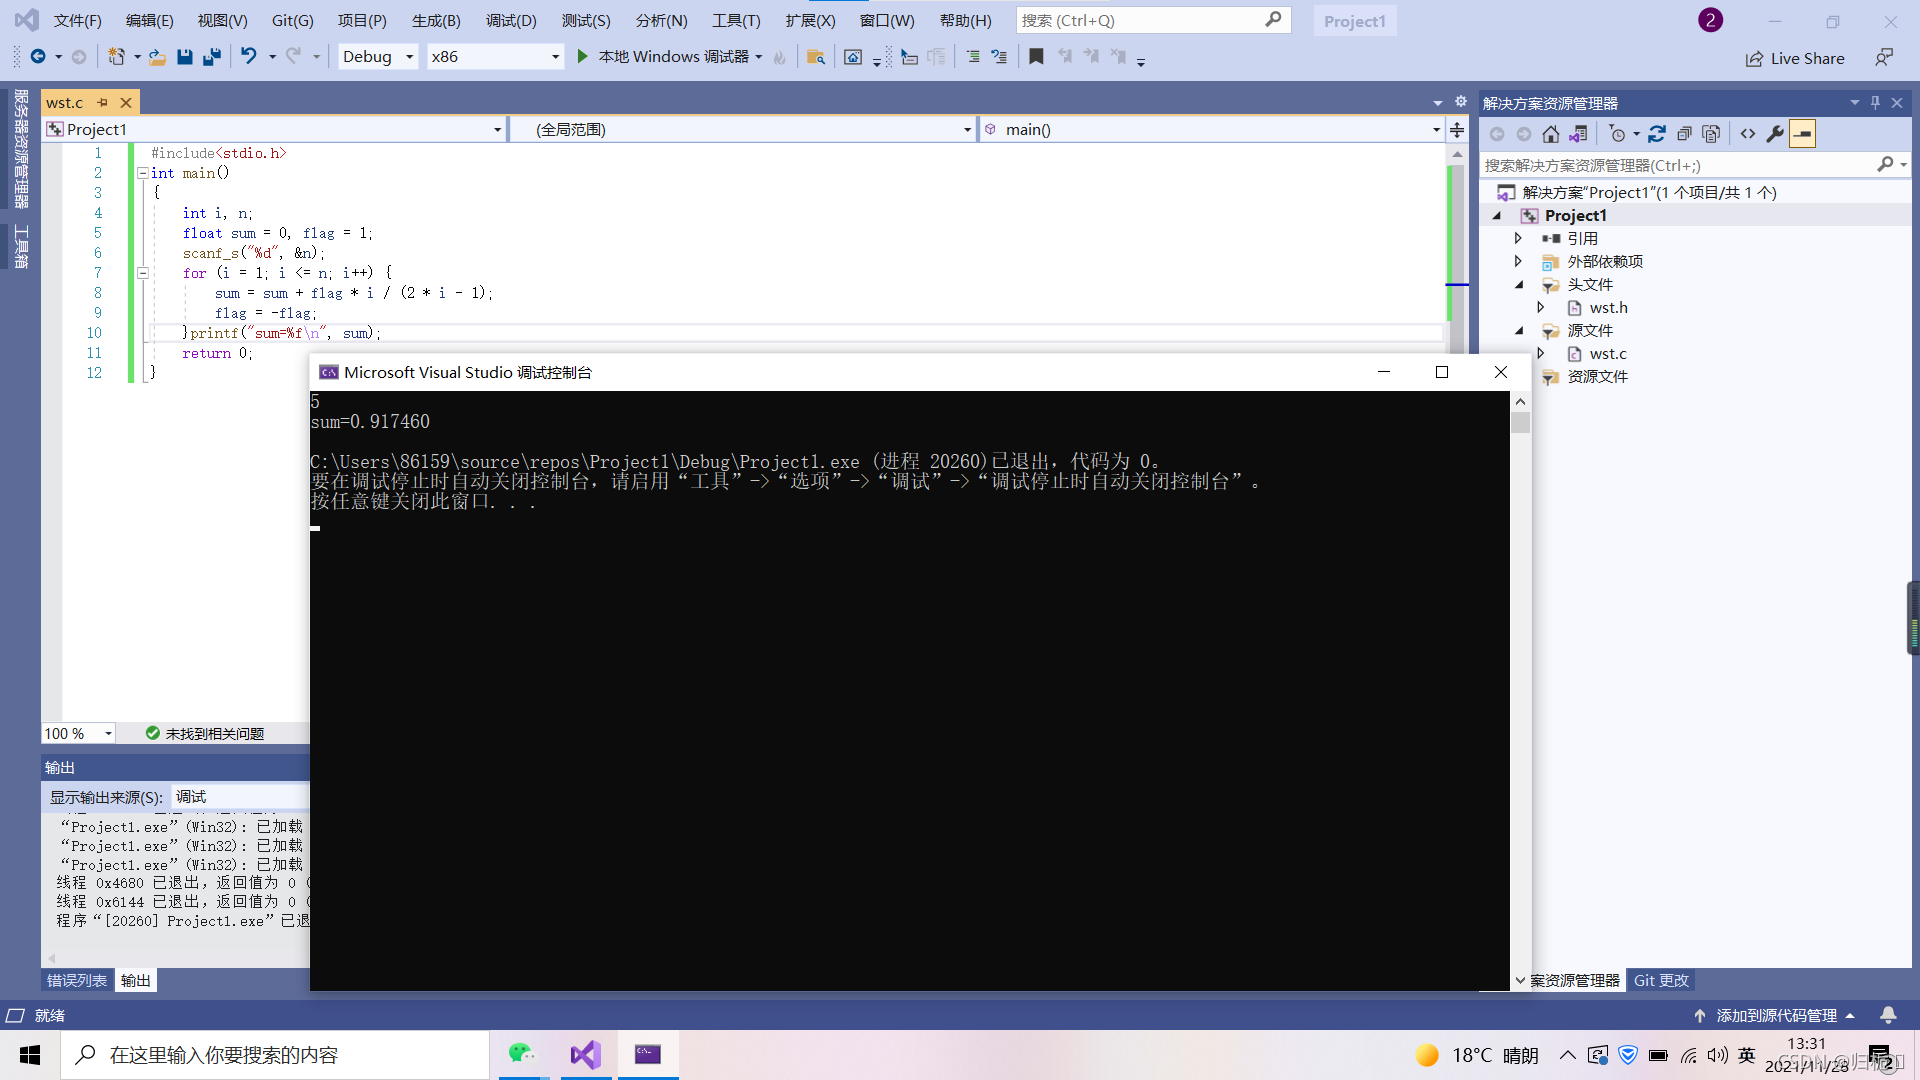The width and height of the screenshot is (1920, 1080).
Task: Sync with active document in Solution Explorer
Action: (1657, 134)
